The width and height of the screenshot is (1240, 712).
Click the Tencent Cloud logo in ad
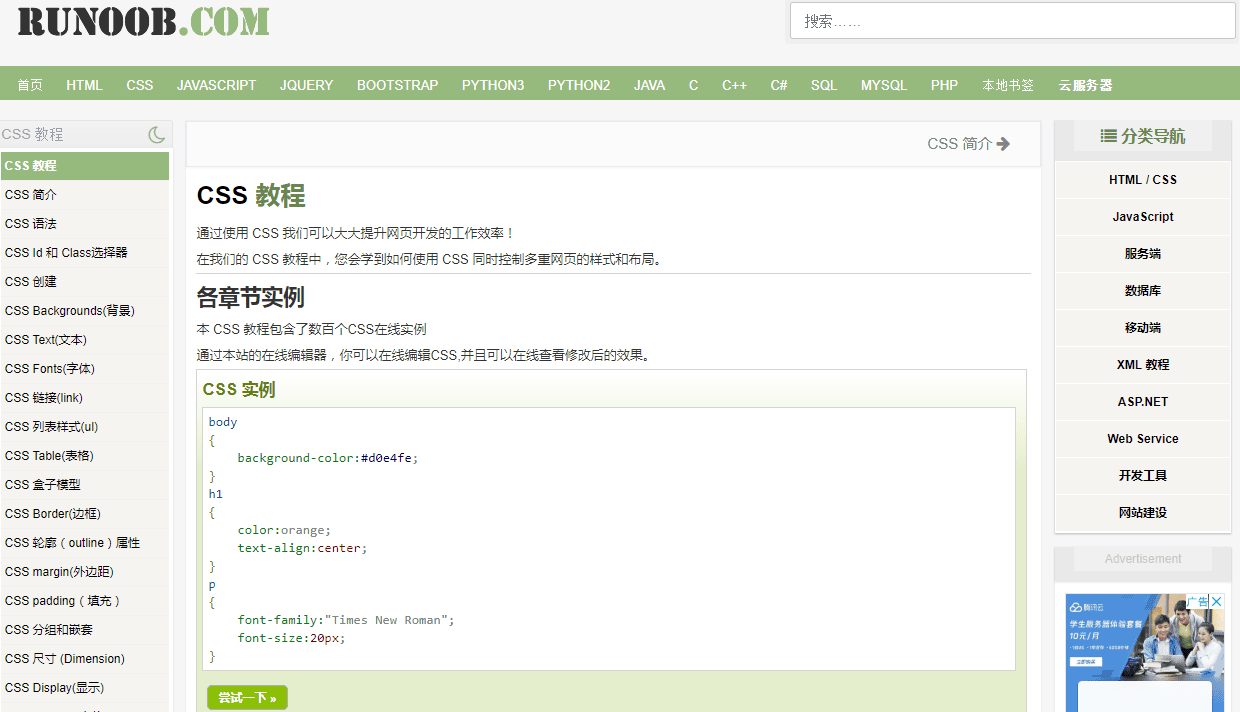[x=1085, y=607]
